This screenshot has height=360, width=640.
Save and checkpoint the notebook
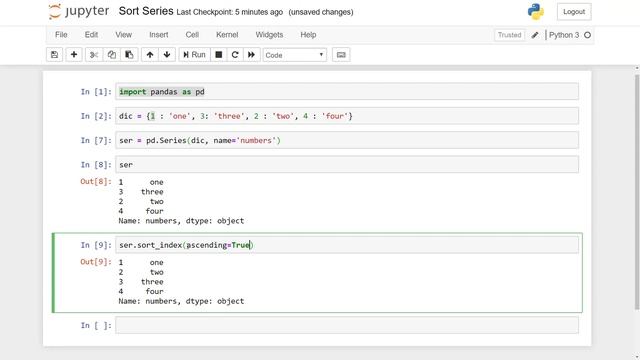point(54,55)
